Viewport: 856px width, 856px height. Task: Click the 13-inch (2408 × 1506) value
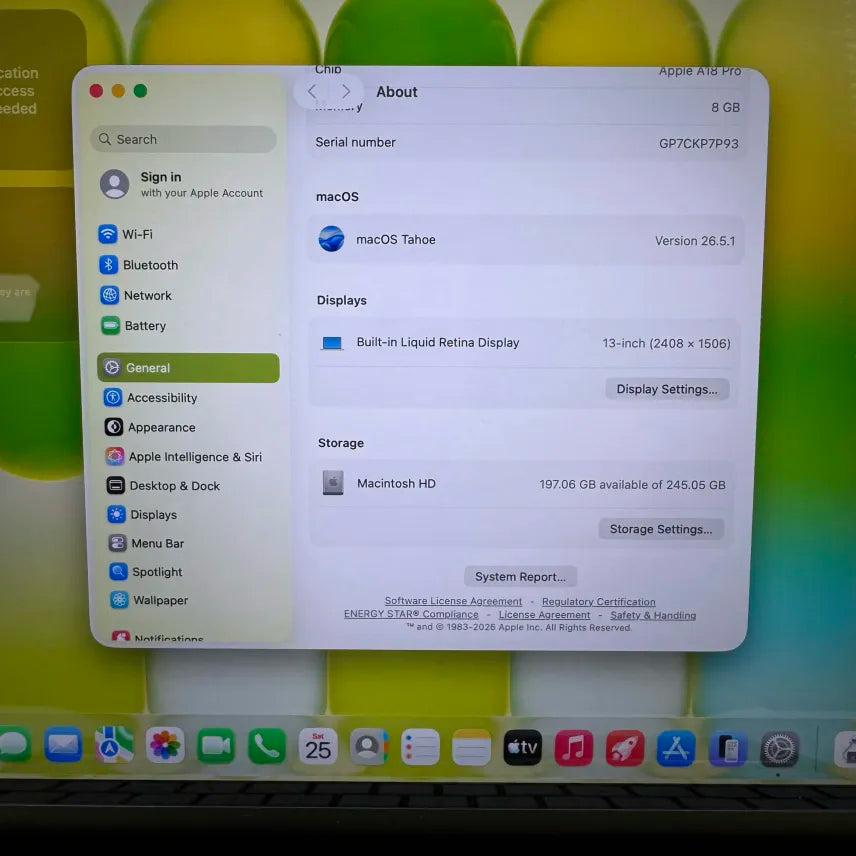pyautogui.click(x=667, y=343)
